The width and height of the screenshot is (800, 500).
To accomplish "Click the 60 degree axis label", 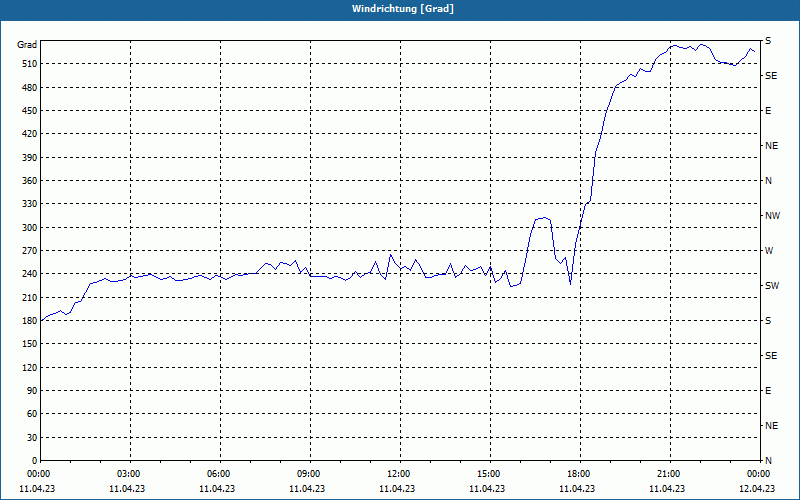I will (31, 414).
